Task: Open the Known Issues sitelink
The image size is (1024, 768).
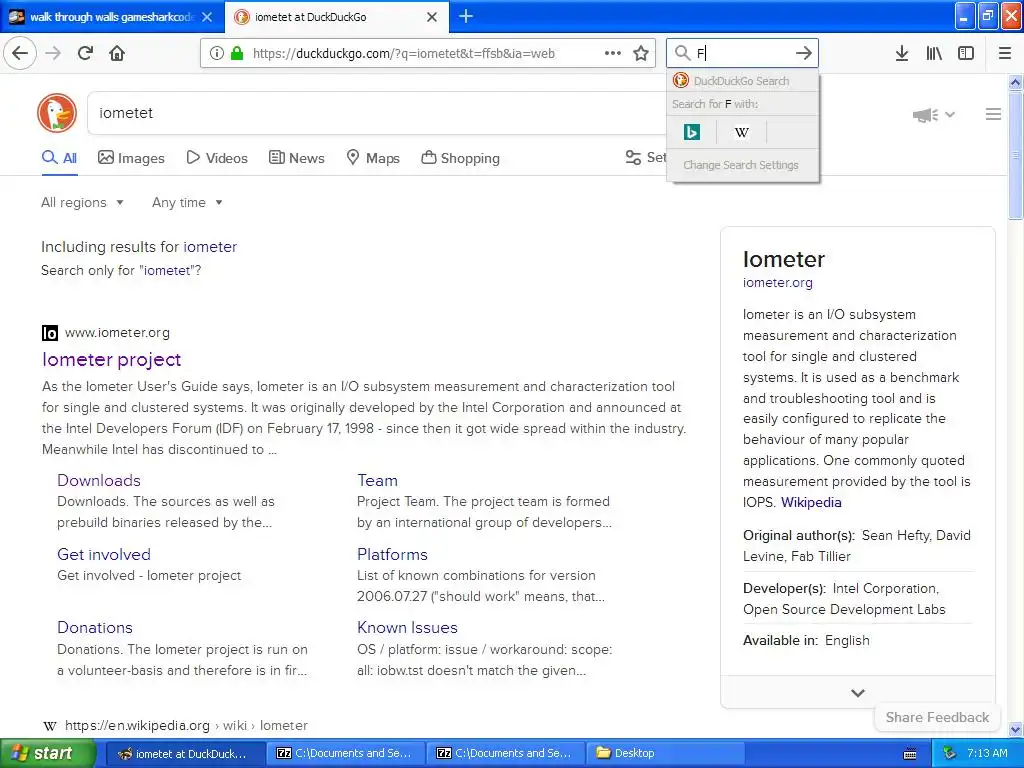Action: pyautogui.click(x=407, y=628)
